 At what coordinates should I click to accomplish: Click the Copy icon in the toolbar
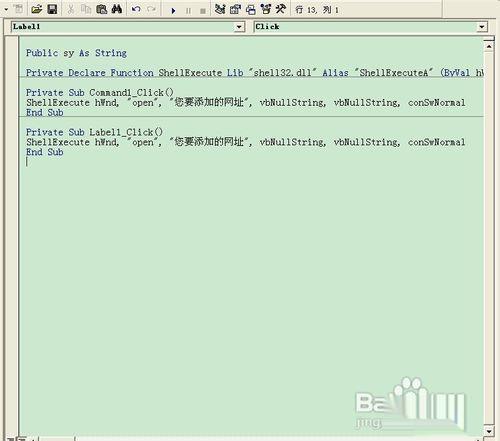[x=86, y=9]
